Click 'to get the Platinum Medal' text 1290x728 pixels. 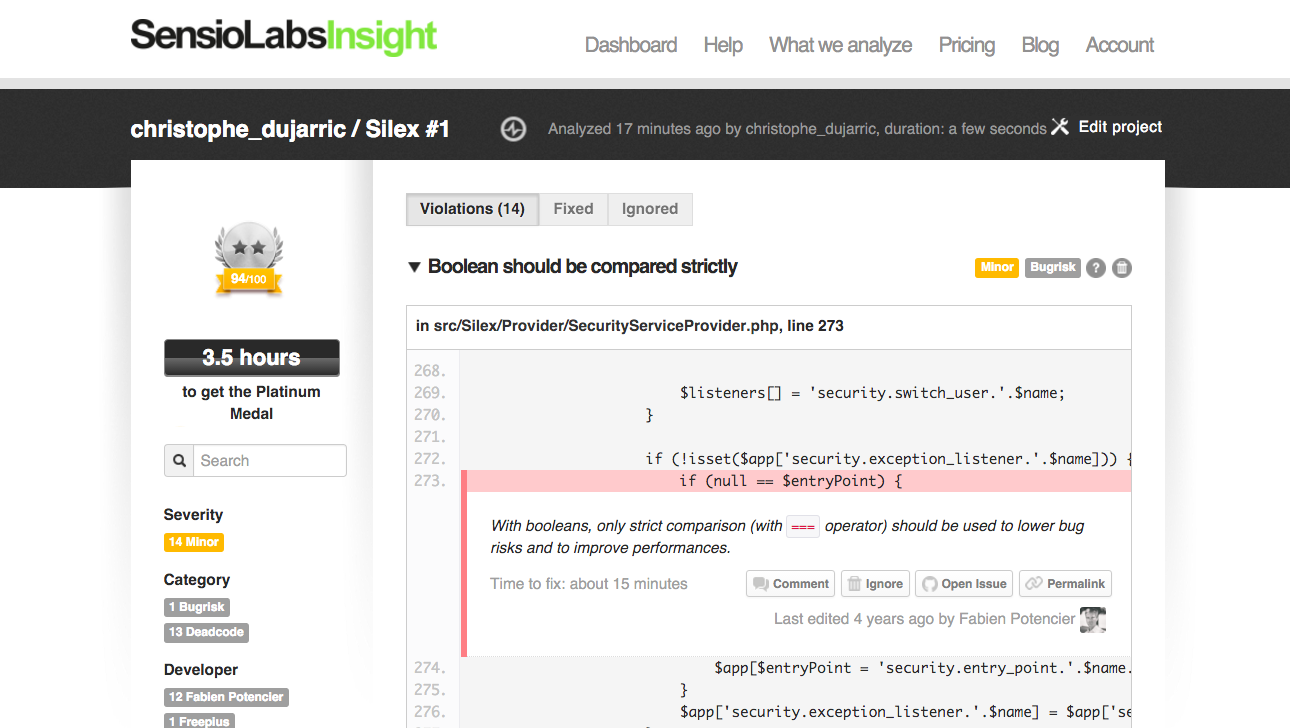251,403
